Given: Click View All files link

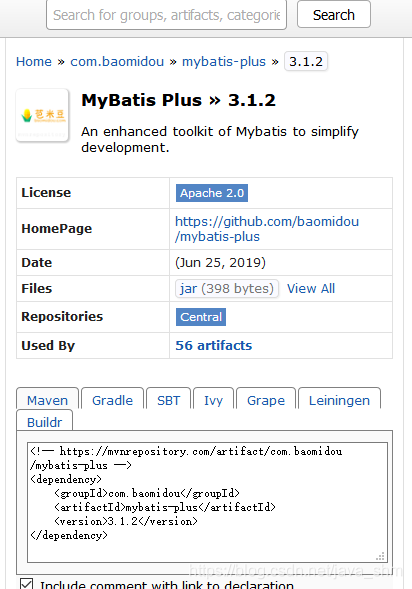Looking at the screenshot, I should (311, 288).
